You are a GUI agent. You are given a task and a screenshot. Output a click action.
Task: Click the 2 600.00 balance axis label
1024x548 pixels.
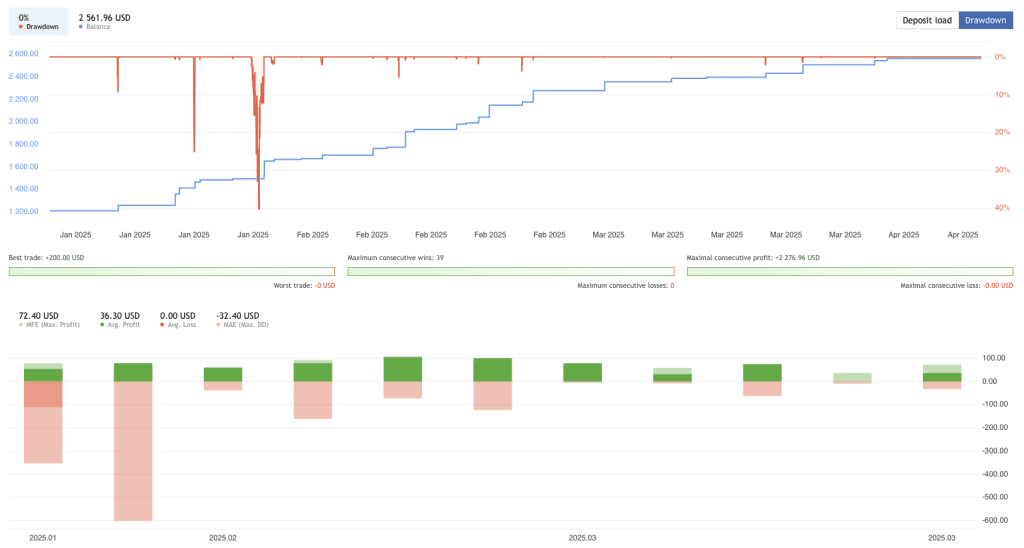coord(23,54)
